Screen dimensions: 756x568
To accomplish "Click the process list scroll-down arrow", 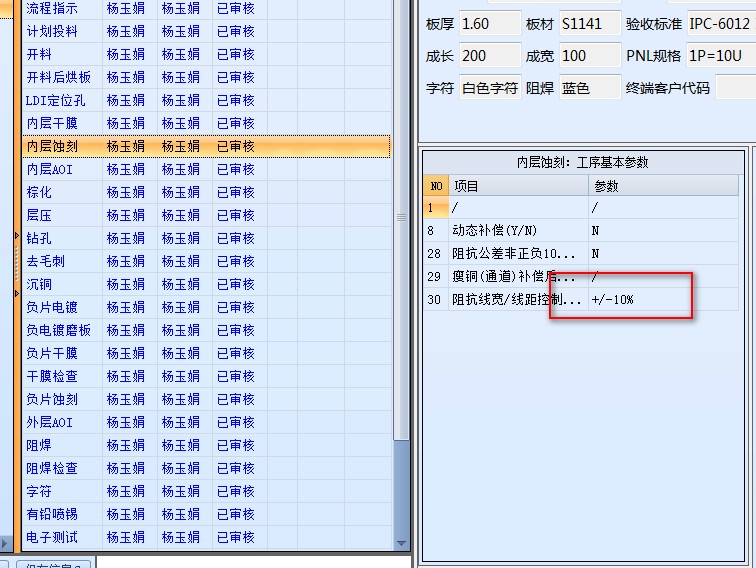I will pos(401,543).
